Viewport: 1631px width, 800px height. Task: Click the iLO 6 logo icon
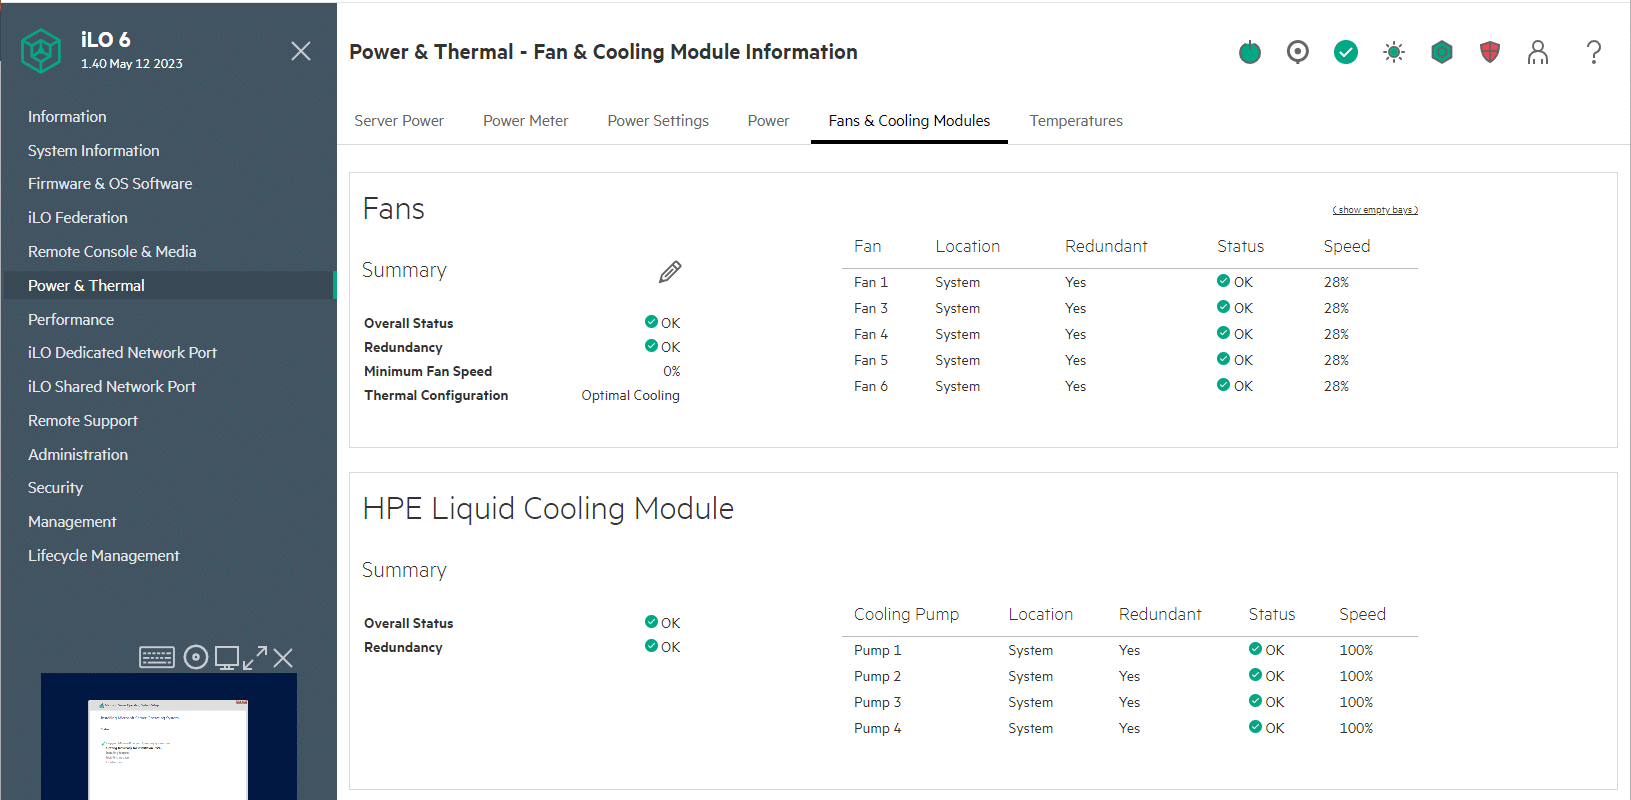point(41,50)
